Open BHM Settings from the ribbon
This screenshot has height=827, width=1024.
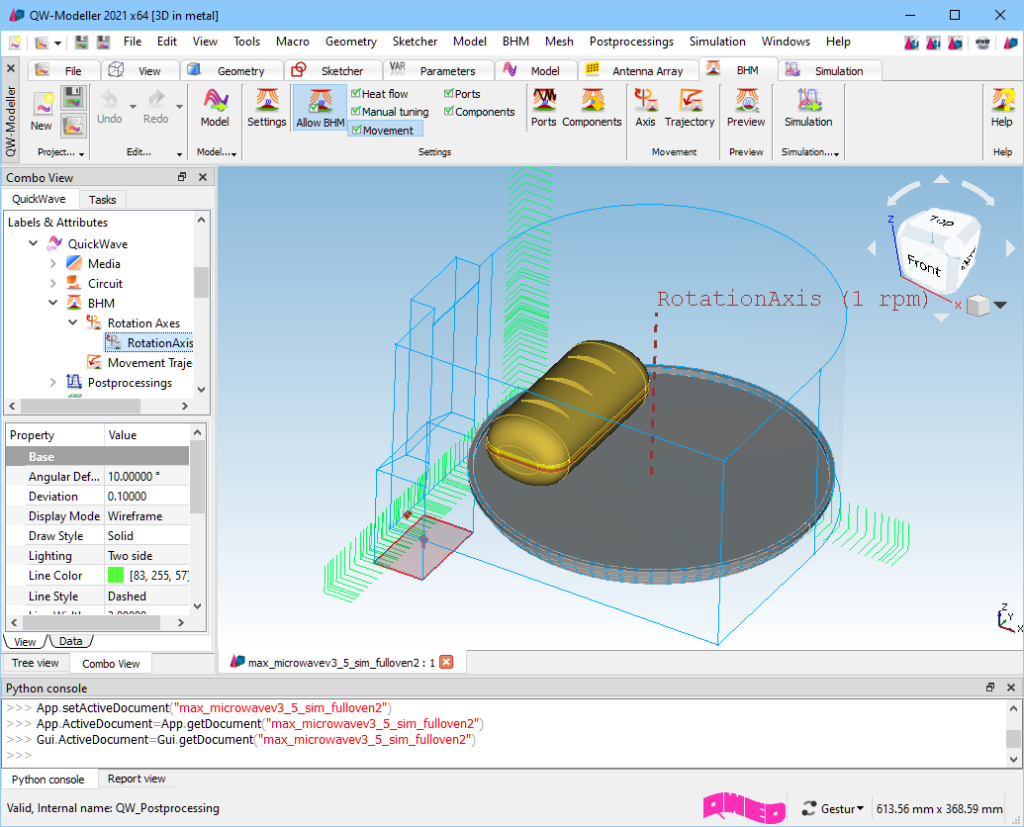266,108
